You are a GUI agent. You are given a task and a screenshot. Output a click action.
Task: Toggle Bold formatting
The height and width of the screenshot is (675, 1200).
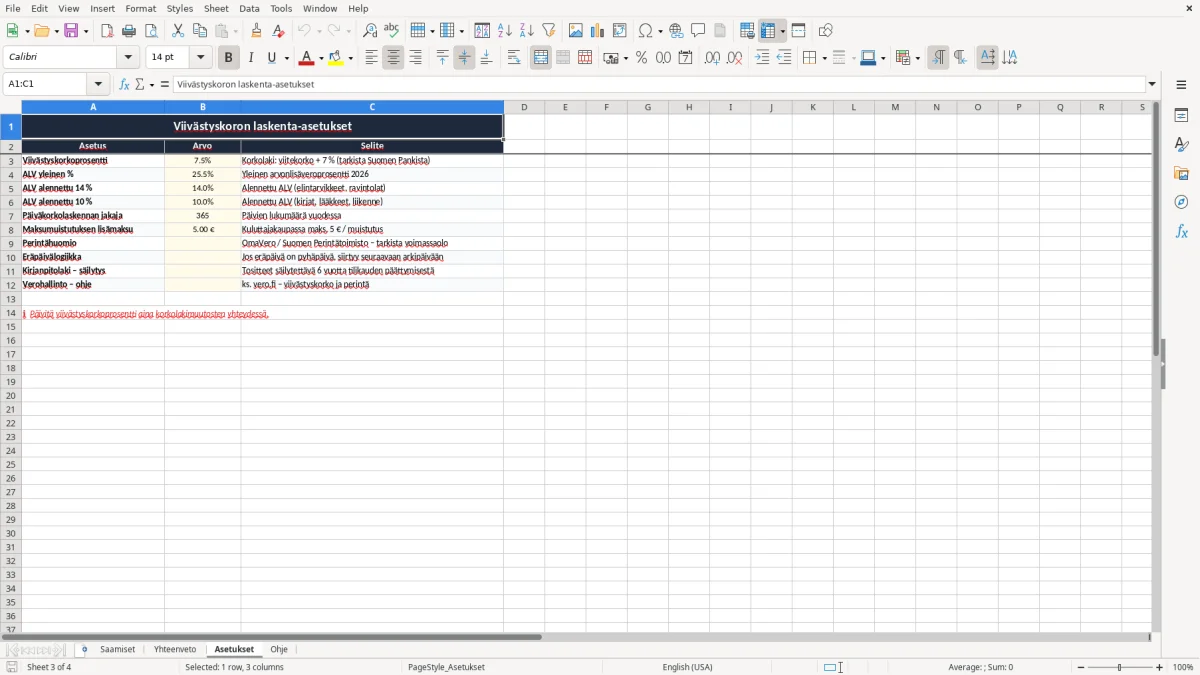click(228, 58)
